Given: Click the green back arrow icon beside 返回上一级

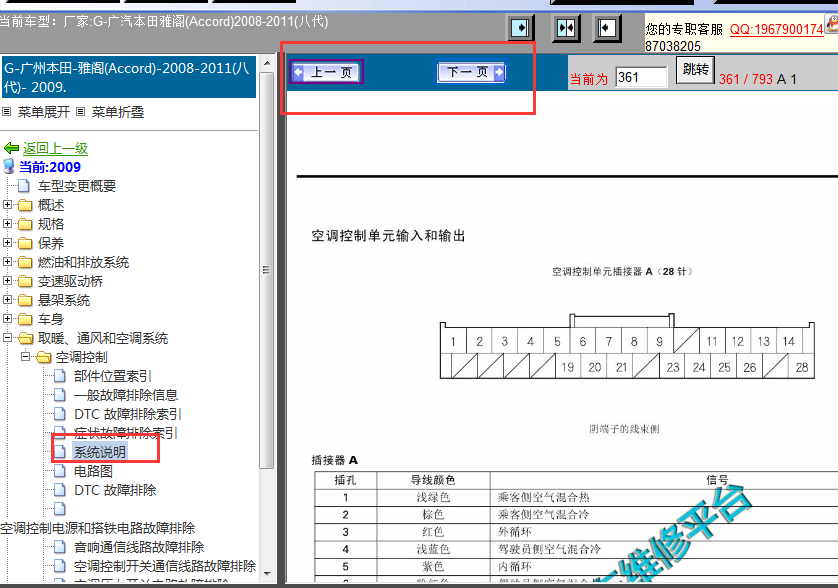Looking at the screenshot, I should 11,148.
